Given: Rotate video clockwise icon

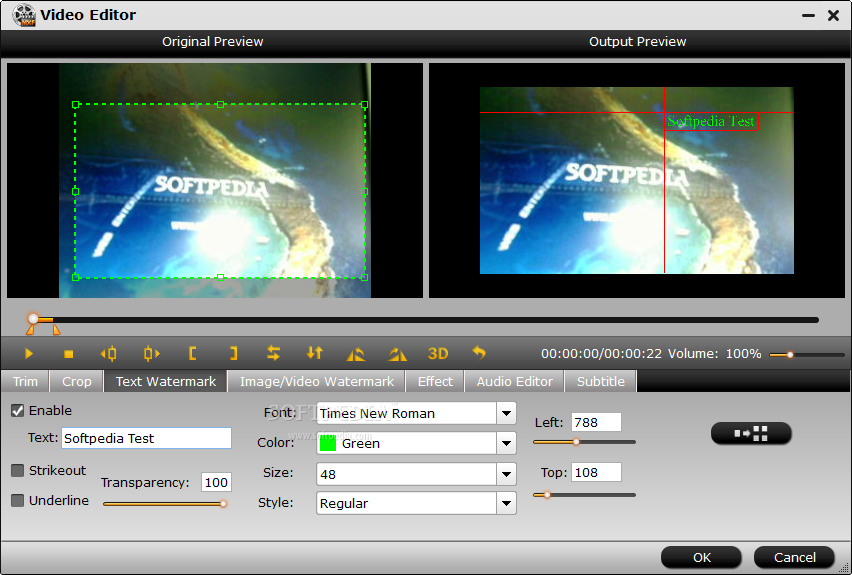Looking at the screenshot, I should tap(397, 354).
